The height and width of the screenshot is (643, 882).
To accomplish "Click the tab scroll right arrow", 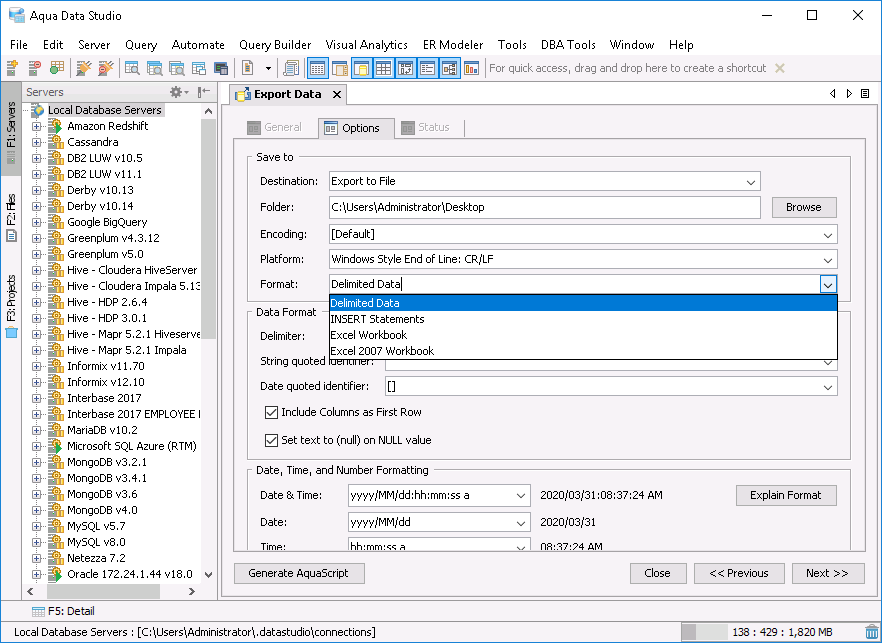I will [x=849, y=94].
